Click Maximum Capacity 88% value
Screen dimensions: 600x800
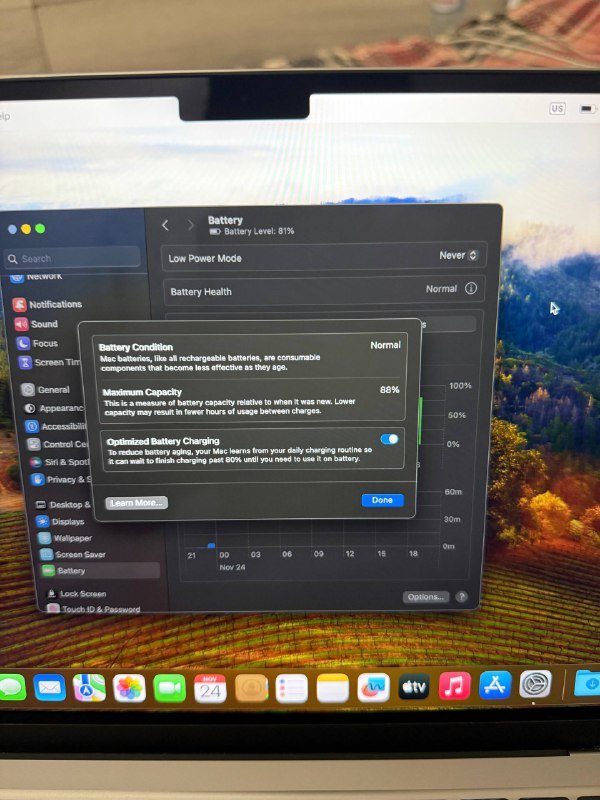(390, 390)
